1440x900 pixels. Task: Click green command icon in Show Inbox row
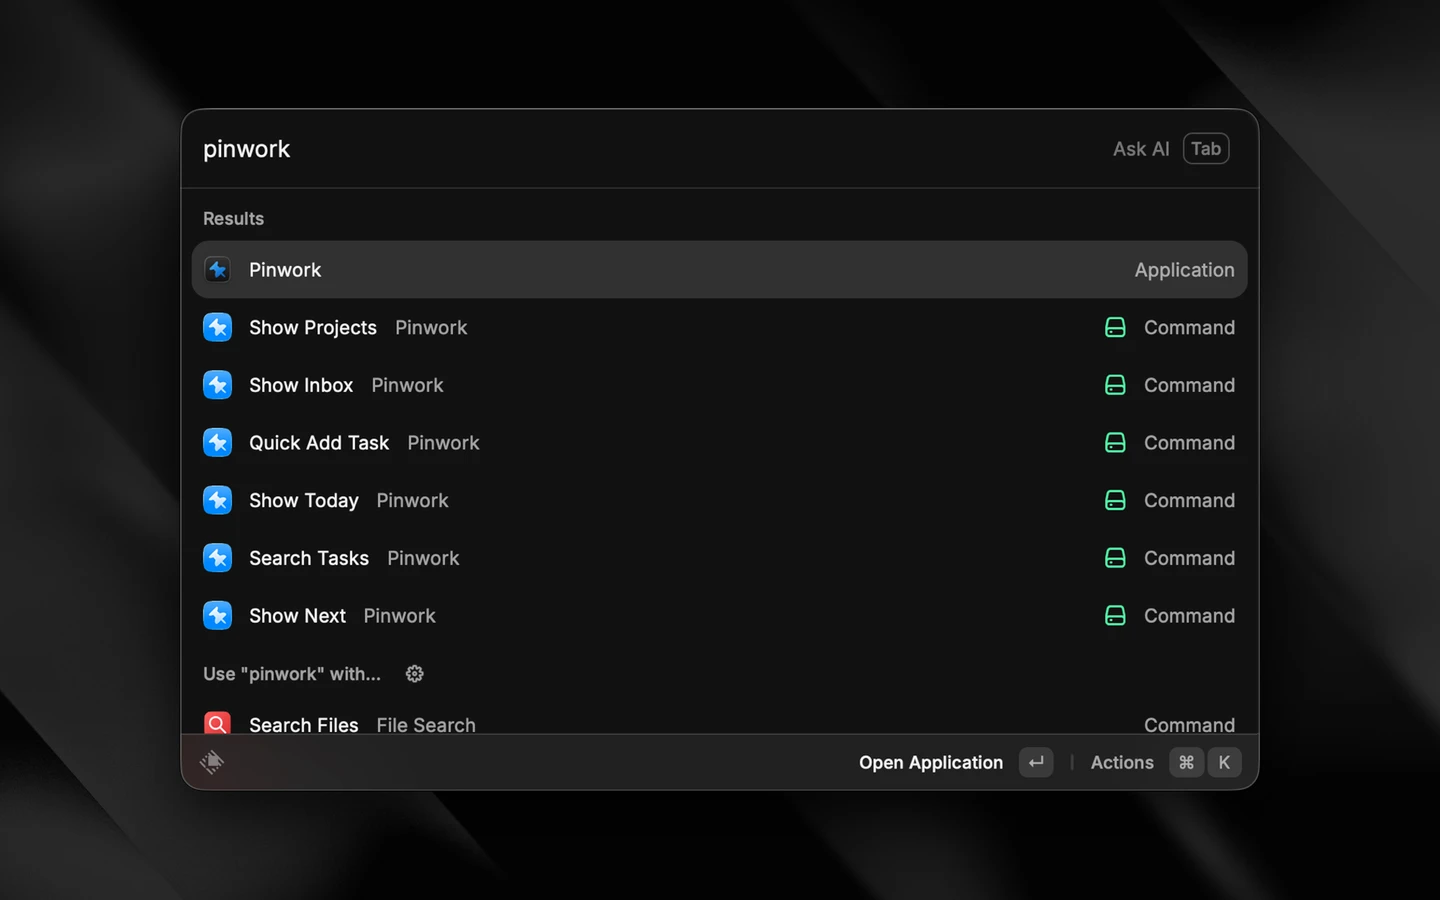(1115, 385)
